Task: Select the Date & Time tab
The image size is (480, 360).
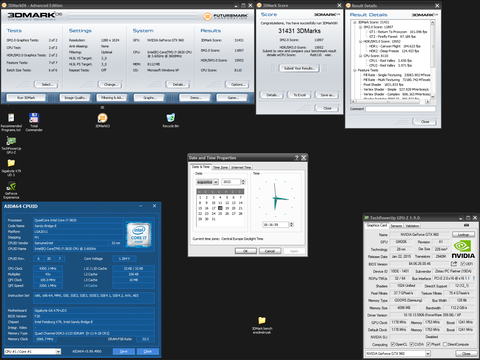Action: [x=201, y=166]
